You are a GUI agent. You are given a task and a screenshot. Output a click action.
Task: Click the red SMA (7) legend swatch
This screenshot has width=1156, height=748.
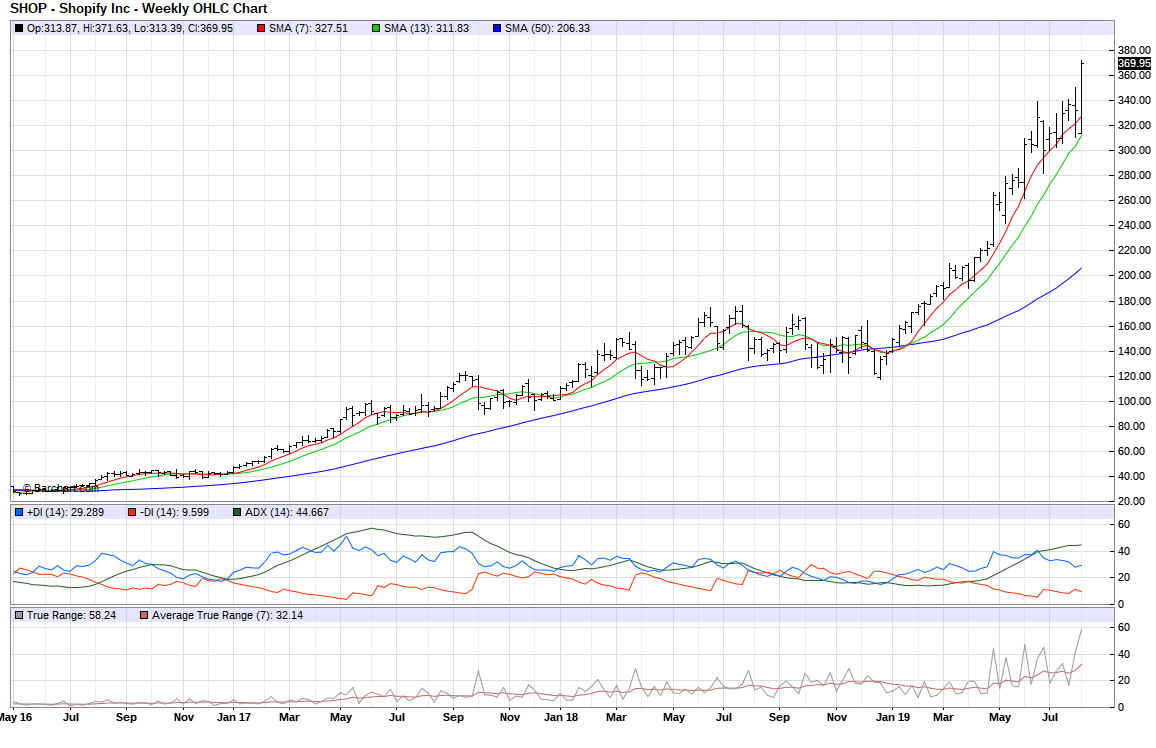[261, 29]
